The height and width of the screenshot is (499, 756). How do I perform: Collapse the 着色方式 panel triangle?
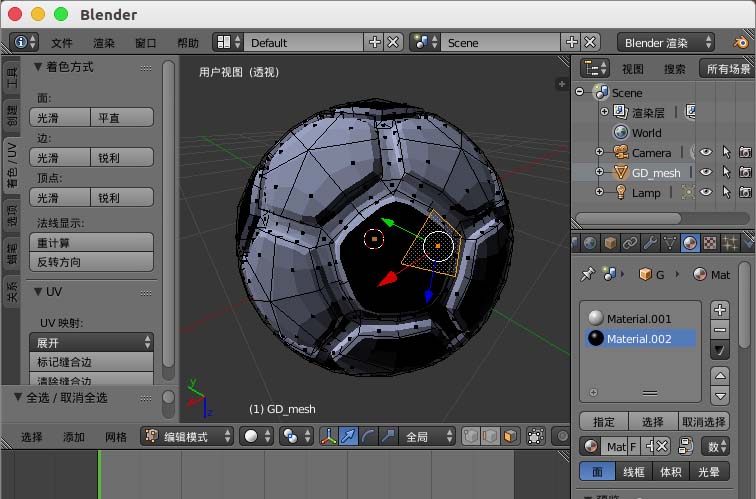38,67
